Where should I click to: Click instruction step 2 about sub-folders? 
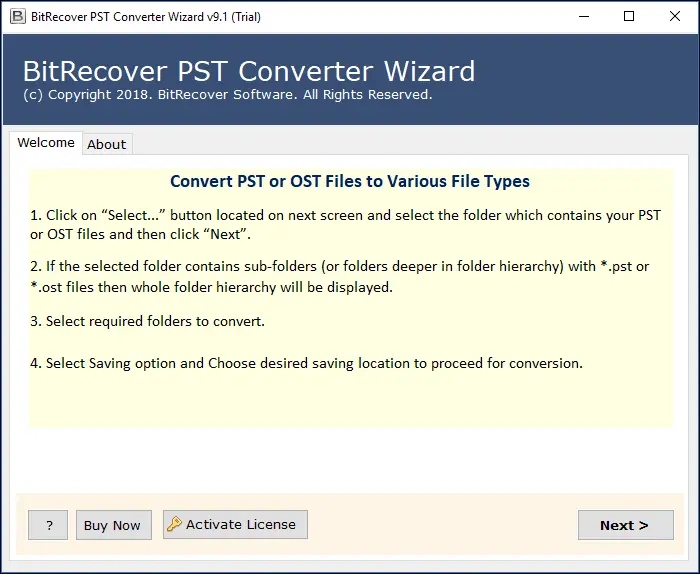pyautogui.click(x=339, y=275)
